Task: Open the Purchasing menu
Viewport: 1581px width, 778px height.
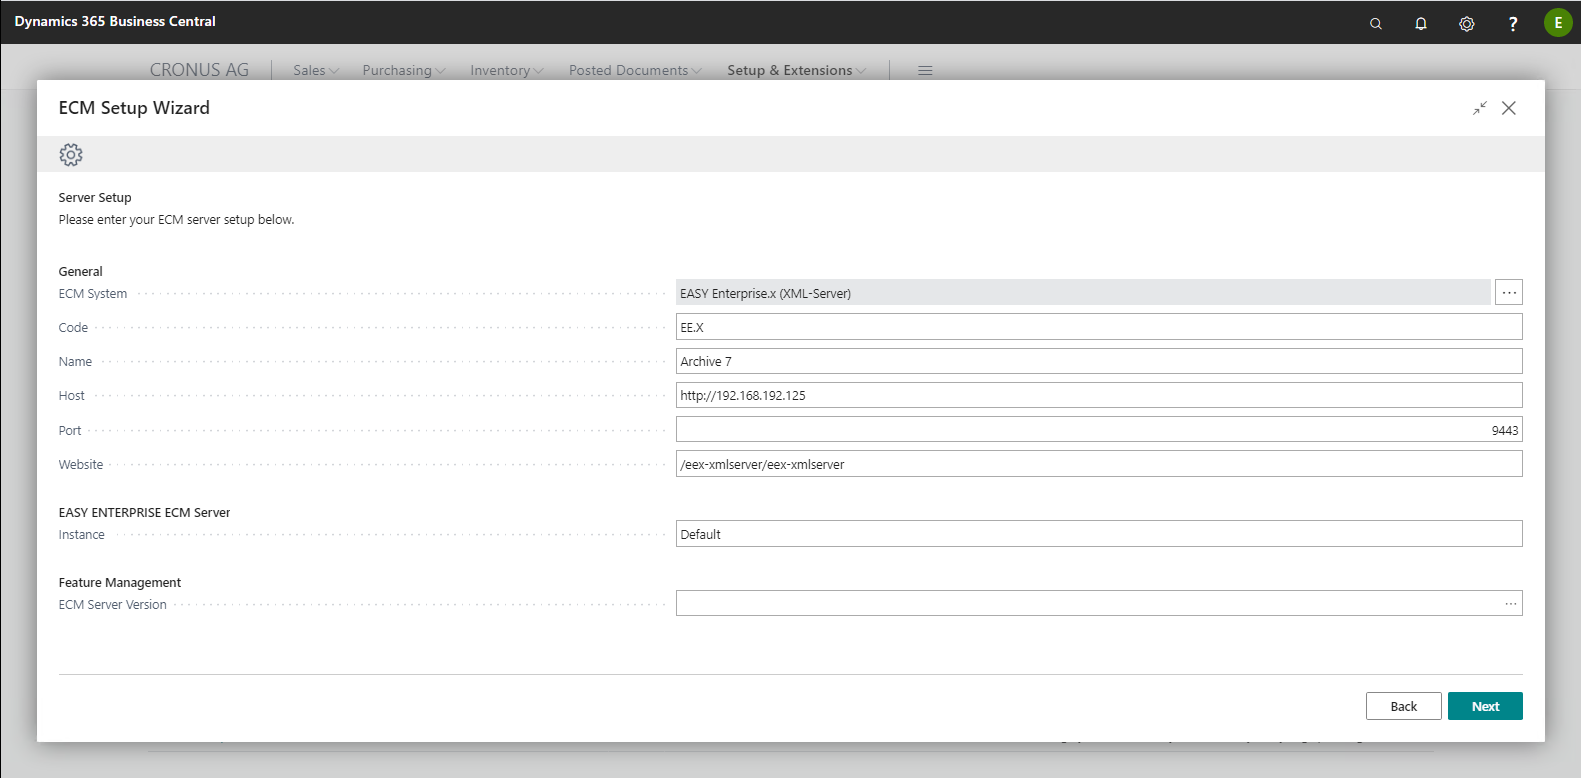Action: pyautogui.click(x=403, y=70)
